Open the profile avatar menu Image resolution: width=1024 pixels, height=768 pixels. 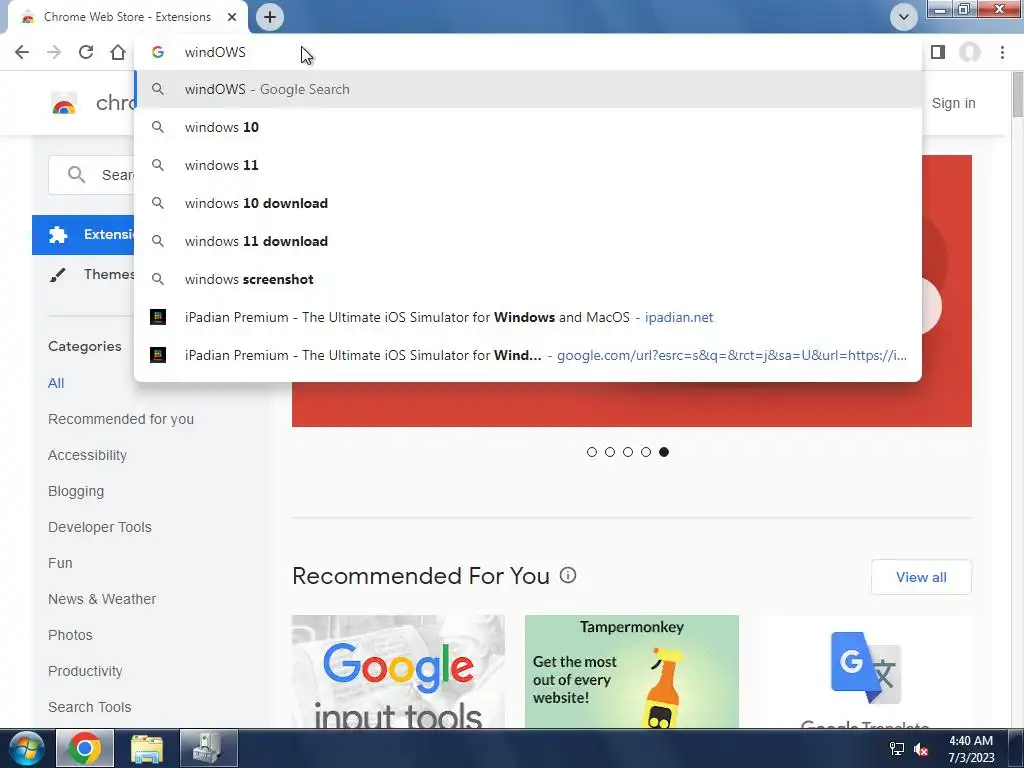pos(970,52)
